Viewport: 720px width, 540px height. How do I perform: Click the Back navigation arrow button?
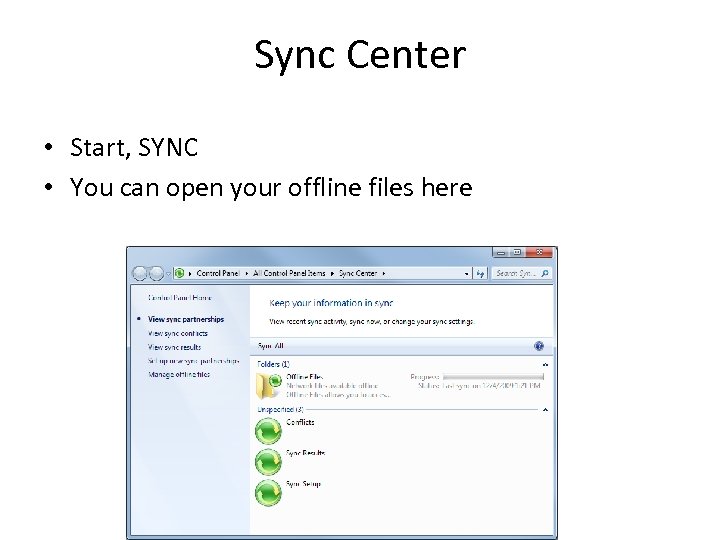click(x=139, y=273)
